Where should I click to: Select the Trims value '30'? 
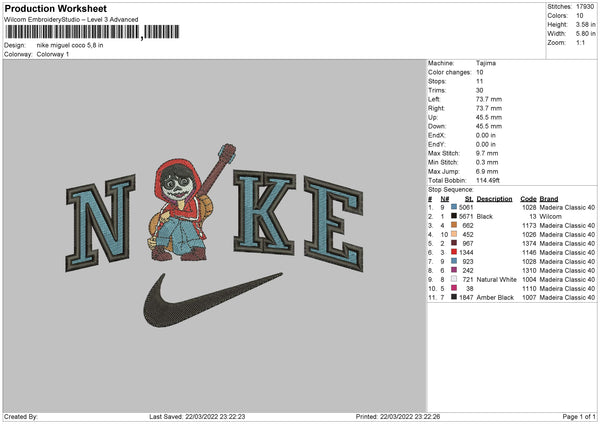click(x=479, y=90)
